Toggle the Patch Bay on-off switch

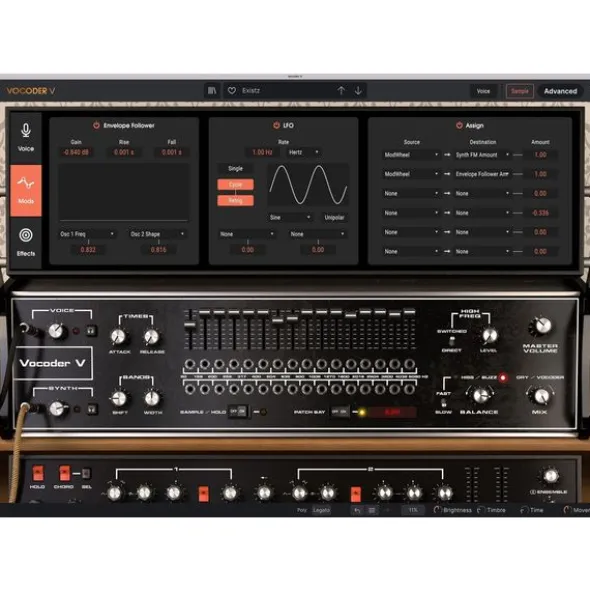click(339, 412)
